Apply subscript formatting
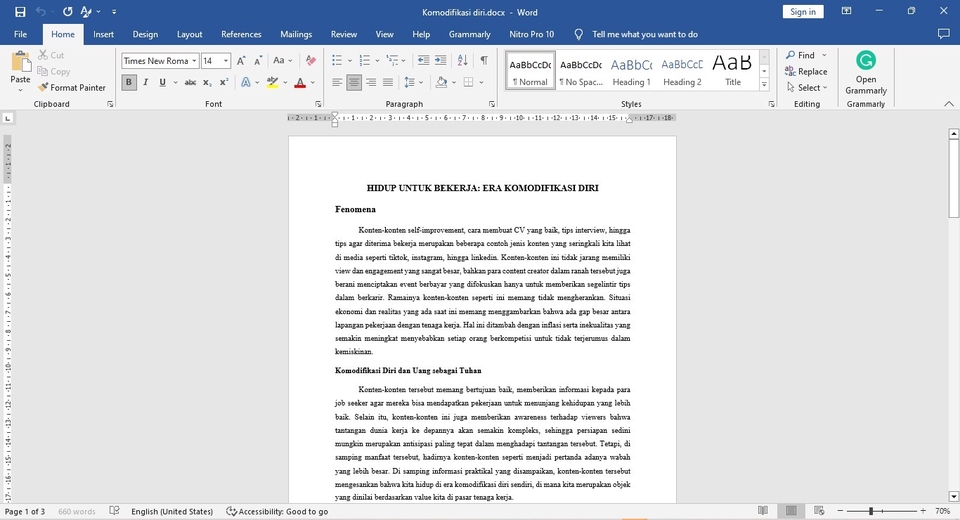The image size is (960, 520). pyautogui.click(x=208, y=82)
